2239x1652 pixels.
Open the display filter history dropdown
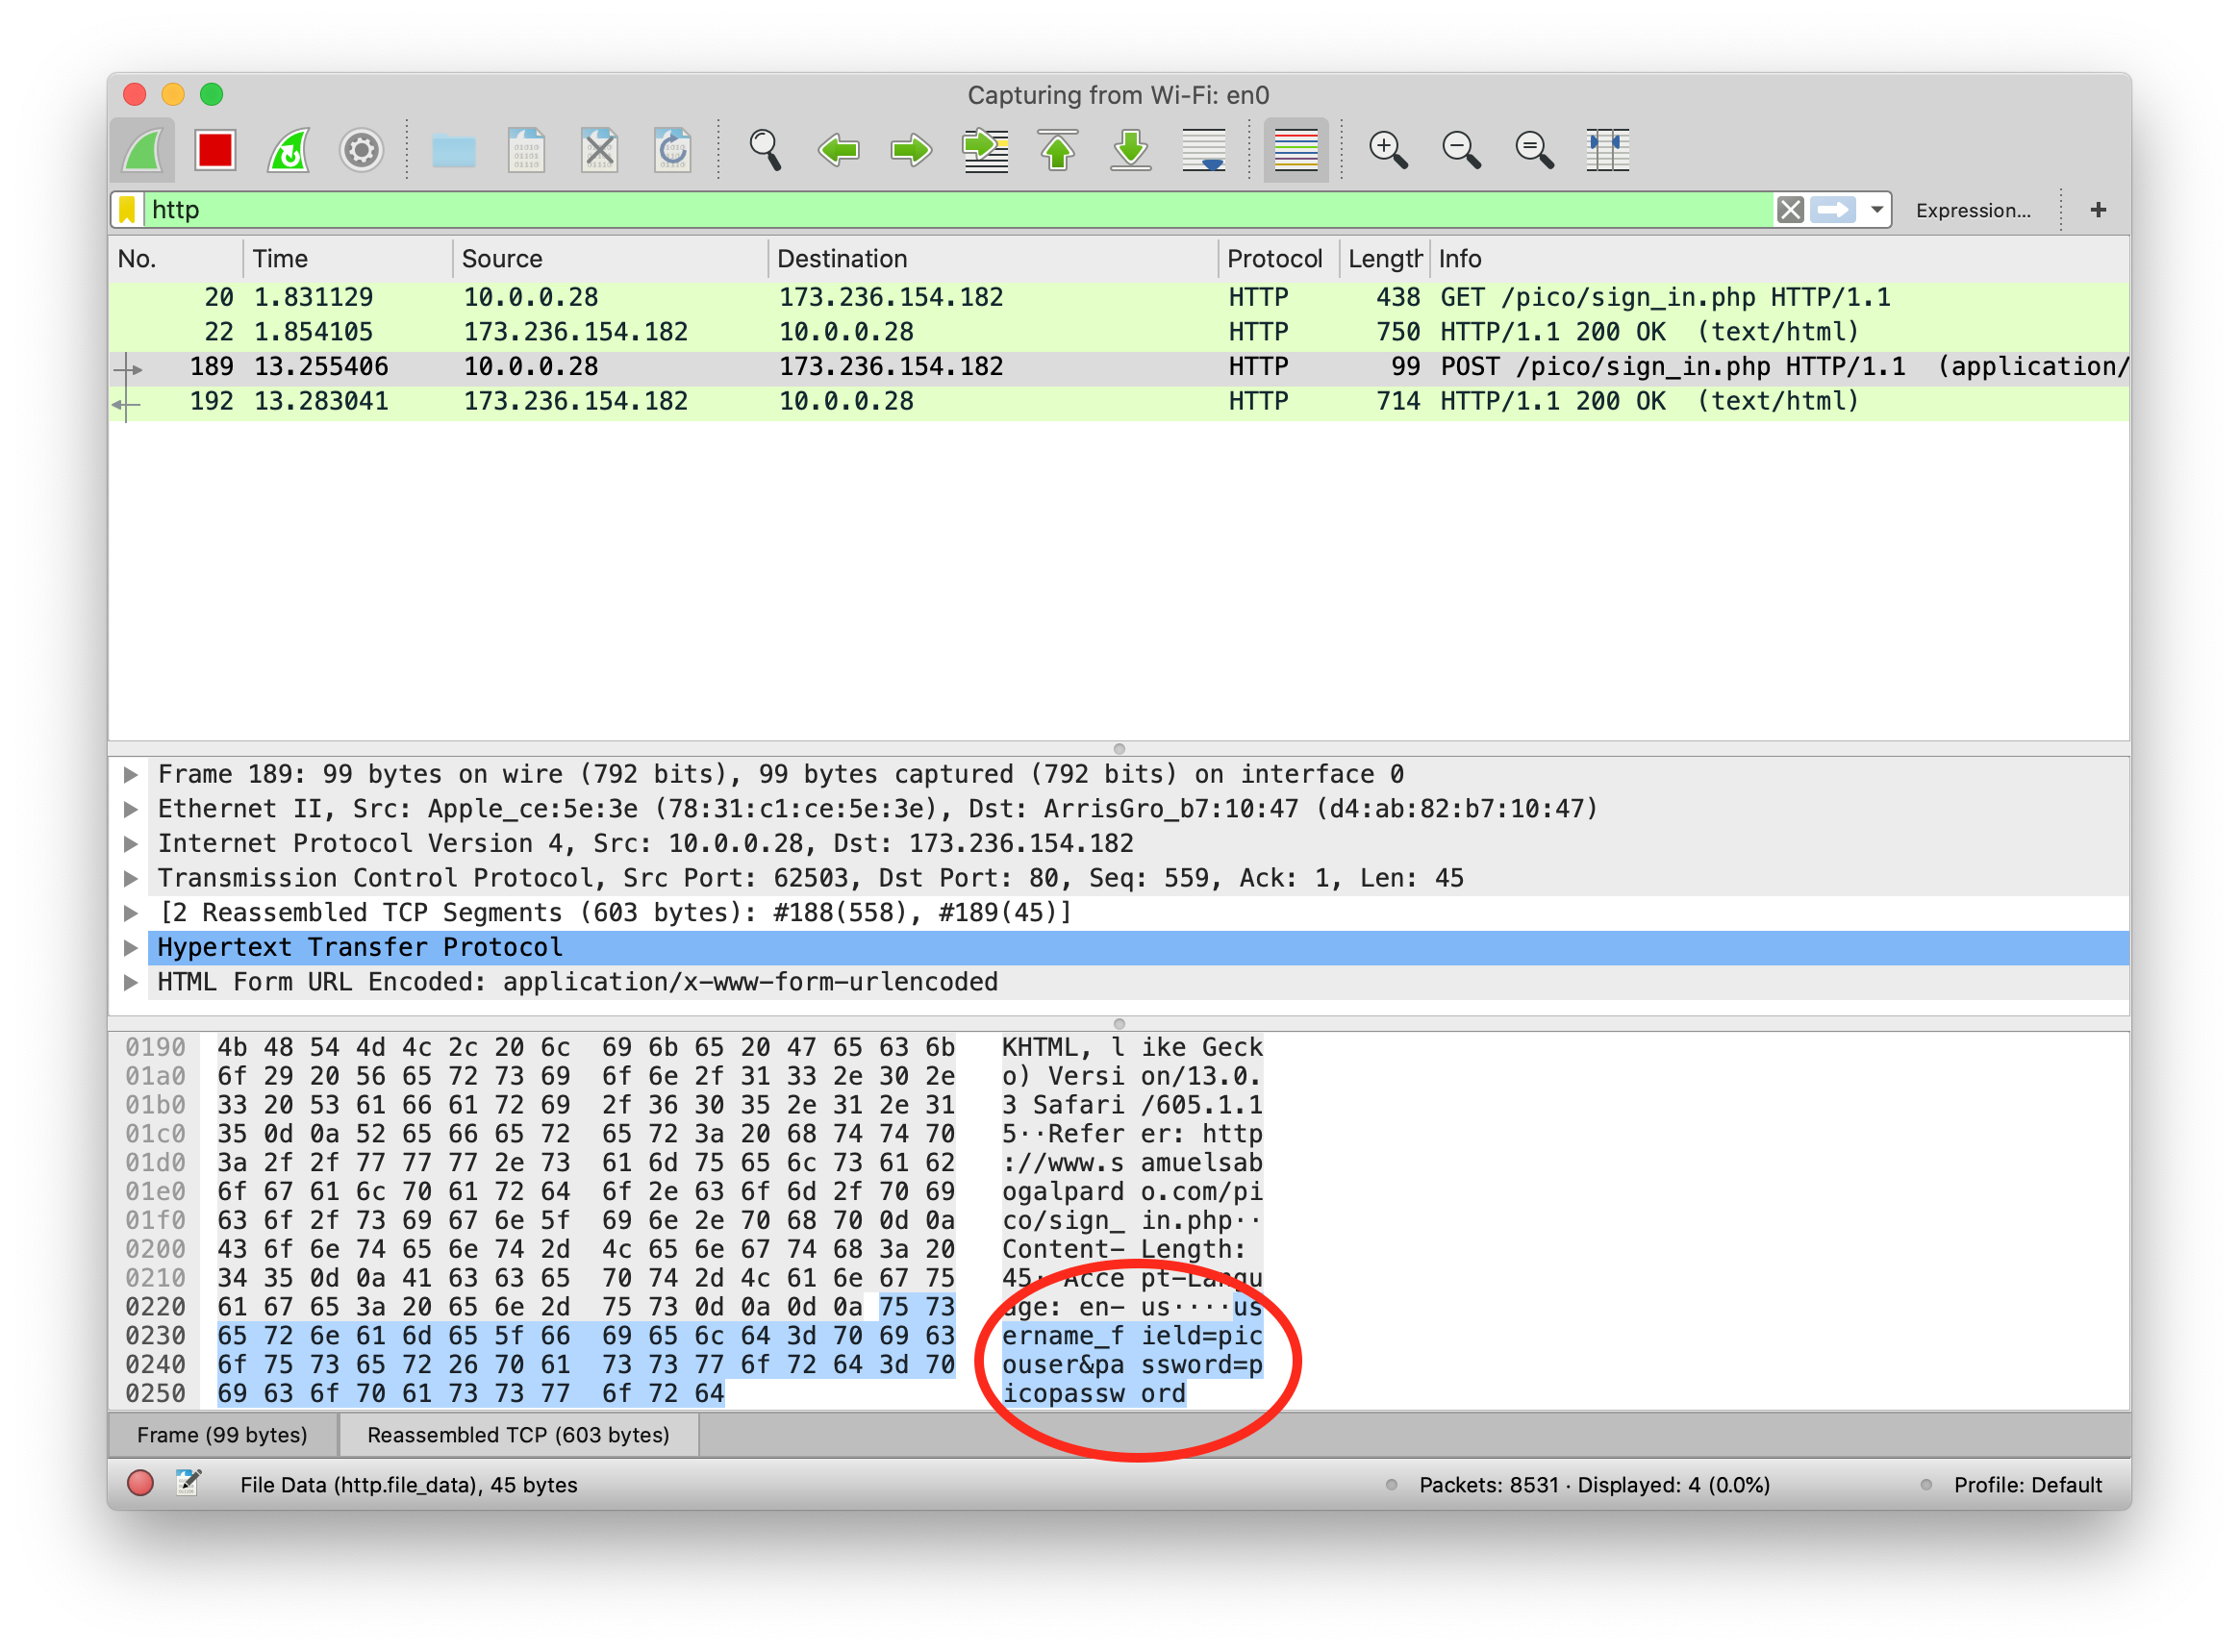click(1877, 210)
